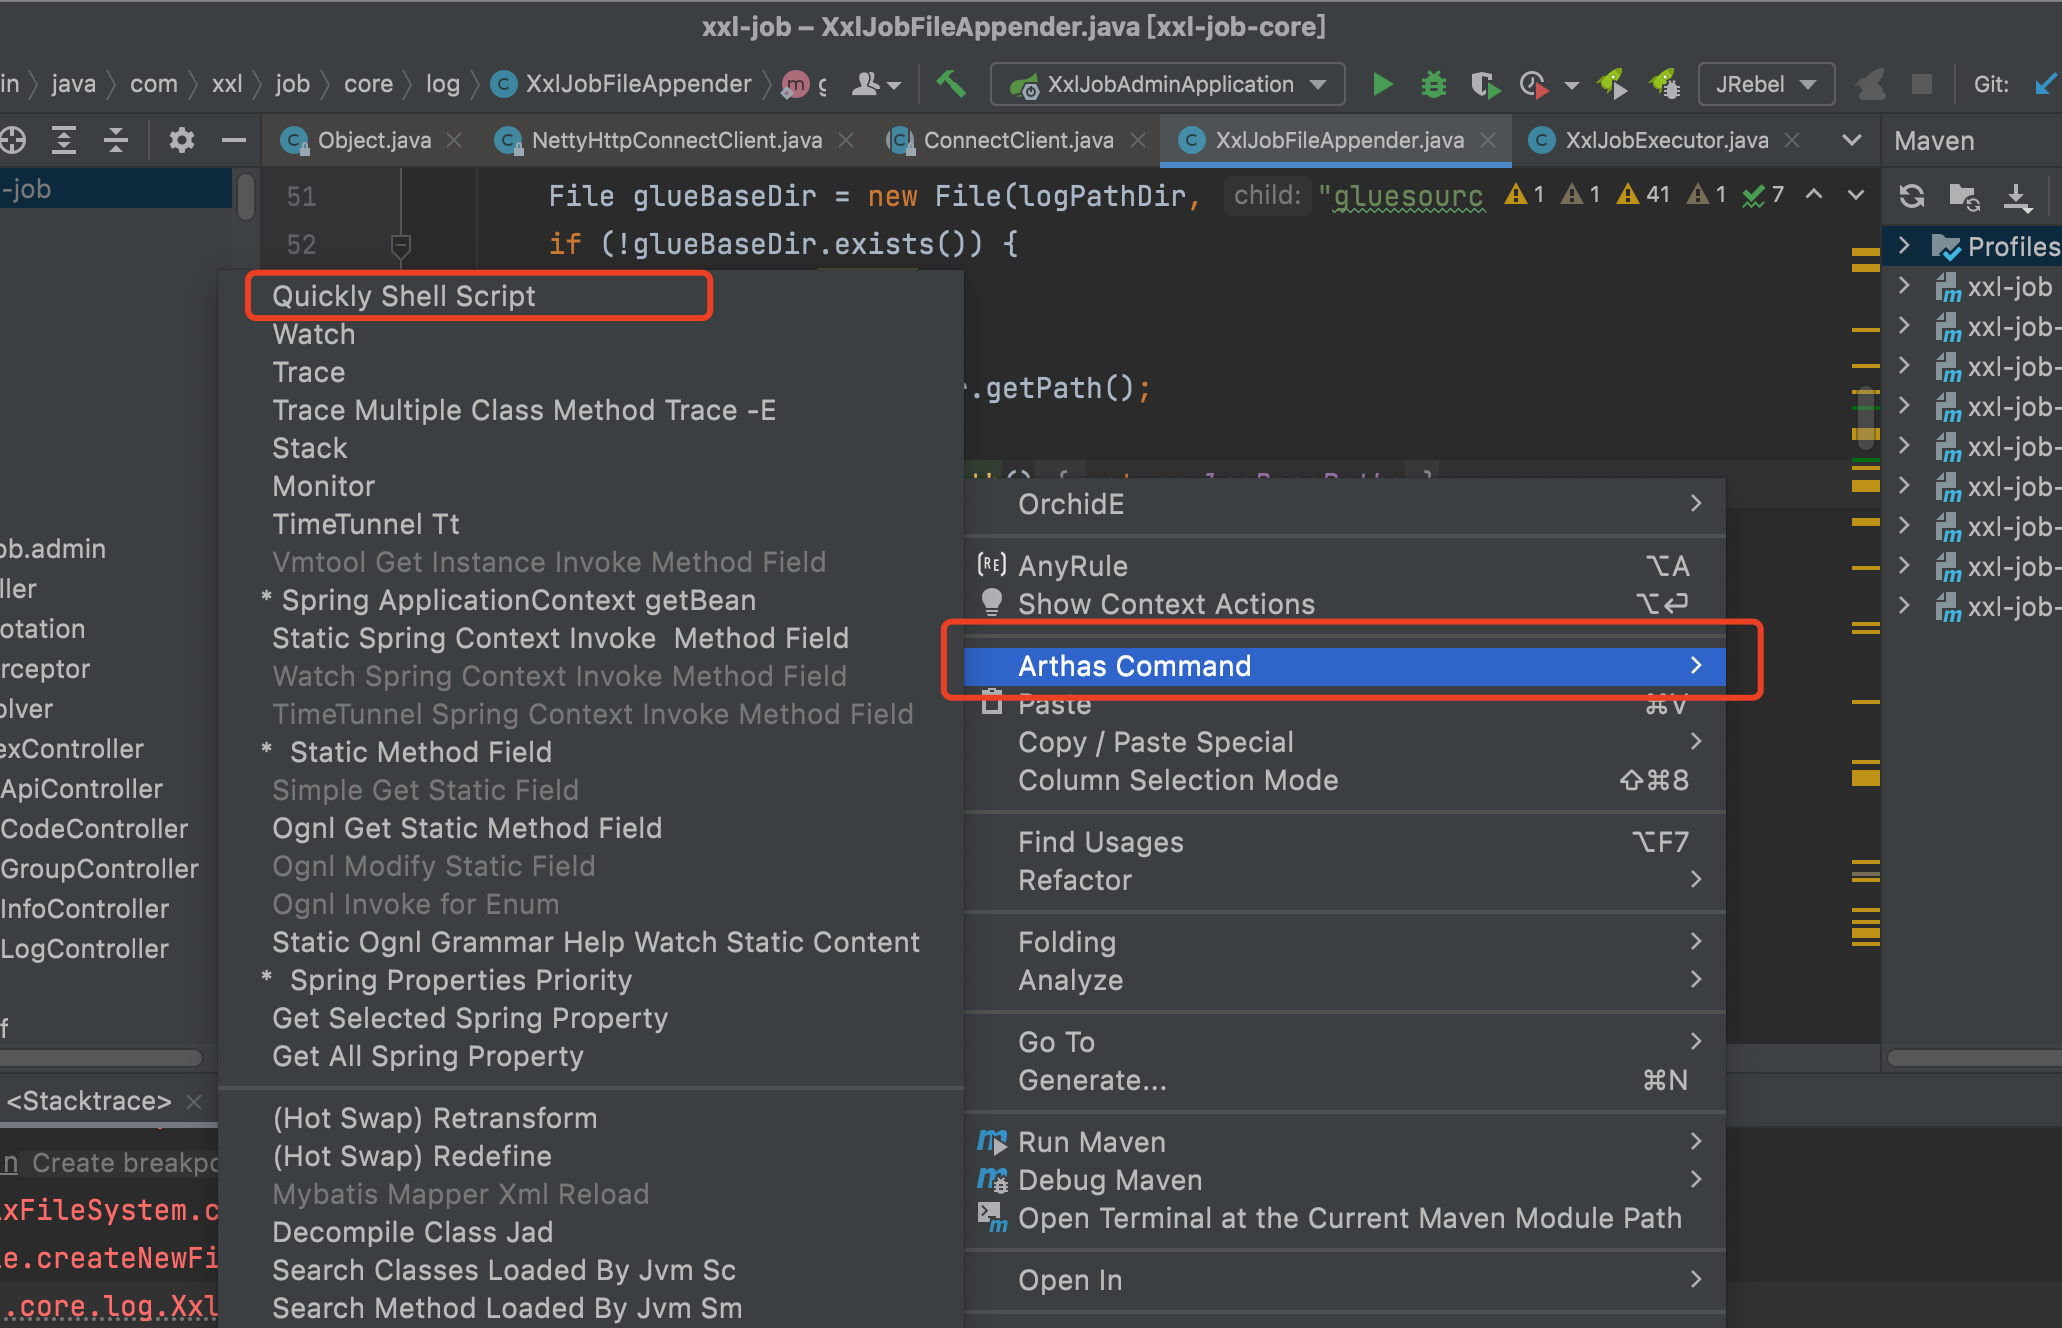Screen dimensions: 2062x1328
Task: Click the green Run button
Action: coord(1382,85)
